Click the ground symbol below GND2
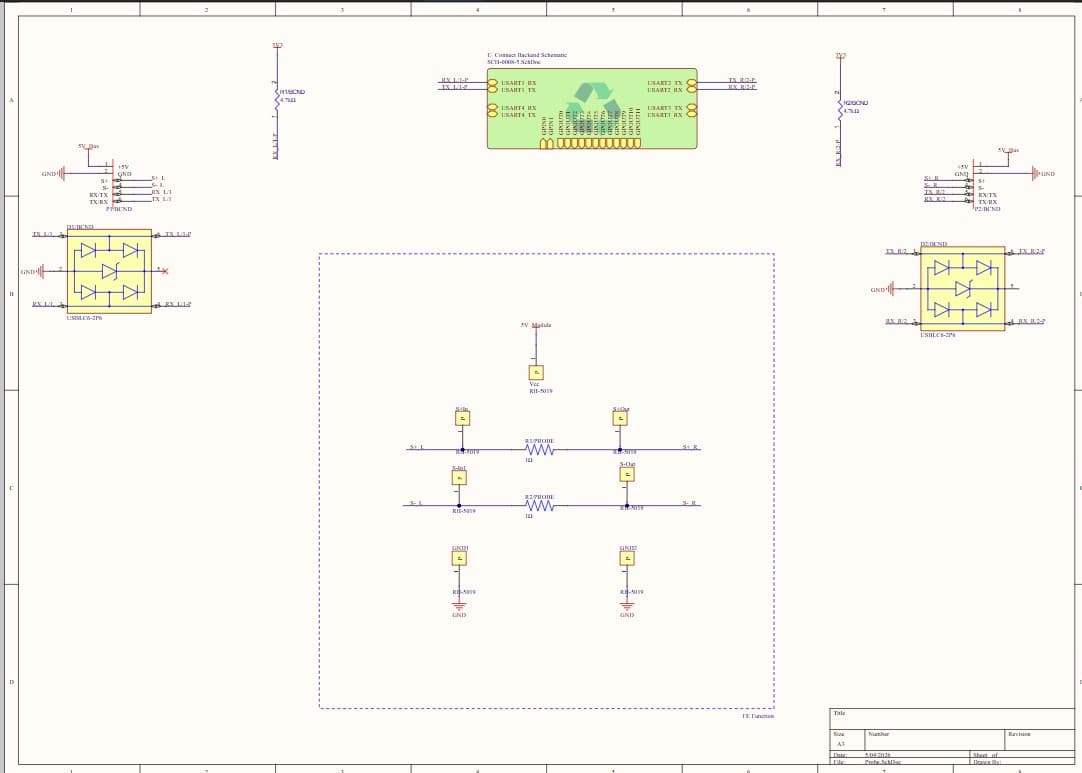Image resolution: width=1082 pixels, height=773 pixels. (x=627, y=607)
